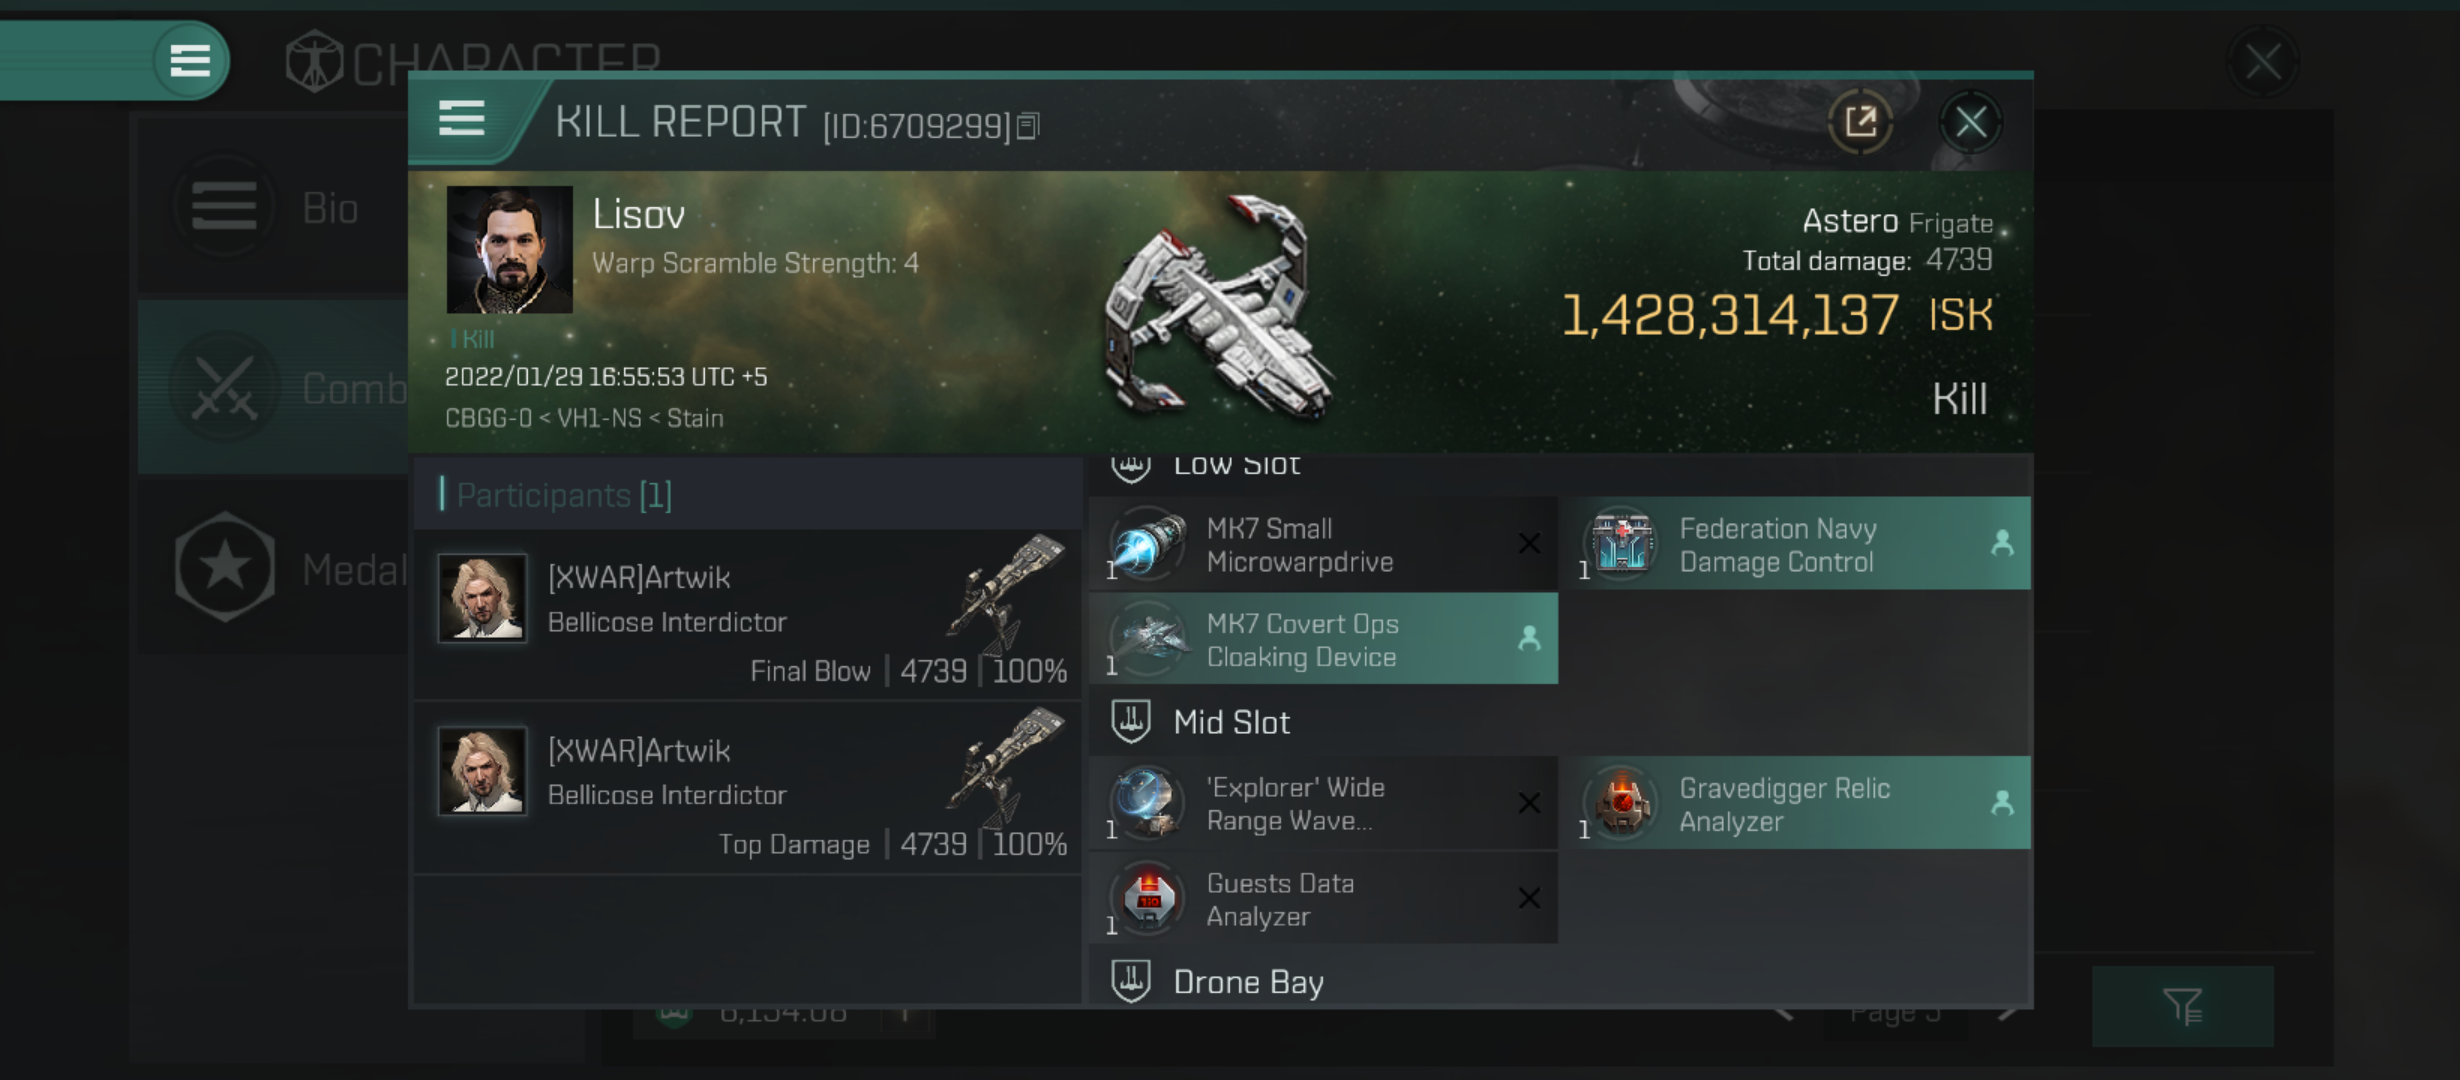Click the dismiss icon on MK7 Small Microwarpdrive
The width and height of the screenshot is (2460, 1080).
pyautogui.click(x=1528, y=542)
